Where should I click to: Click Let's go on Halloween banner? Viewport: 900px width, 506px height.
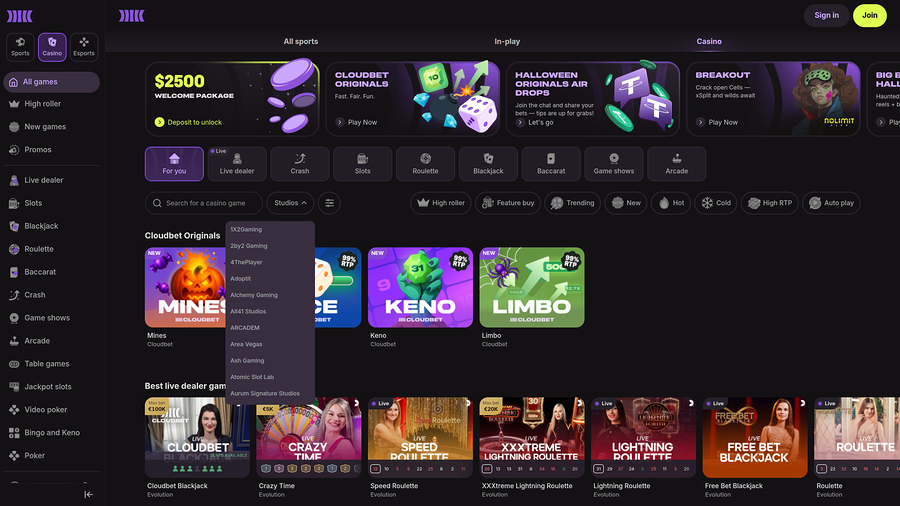coord(534,122)
